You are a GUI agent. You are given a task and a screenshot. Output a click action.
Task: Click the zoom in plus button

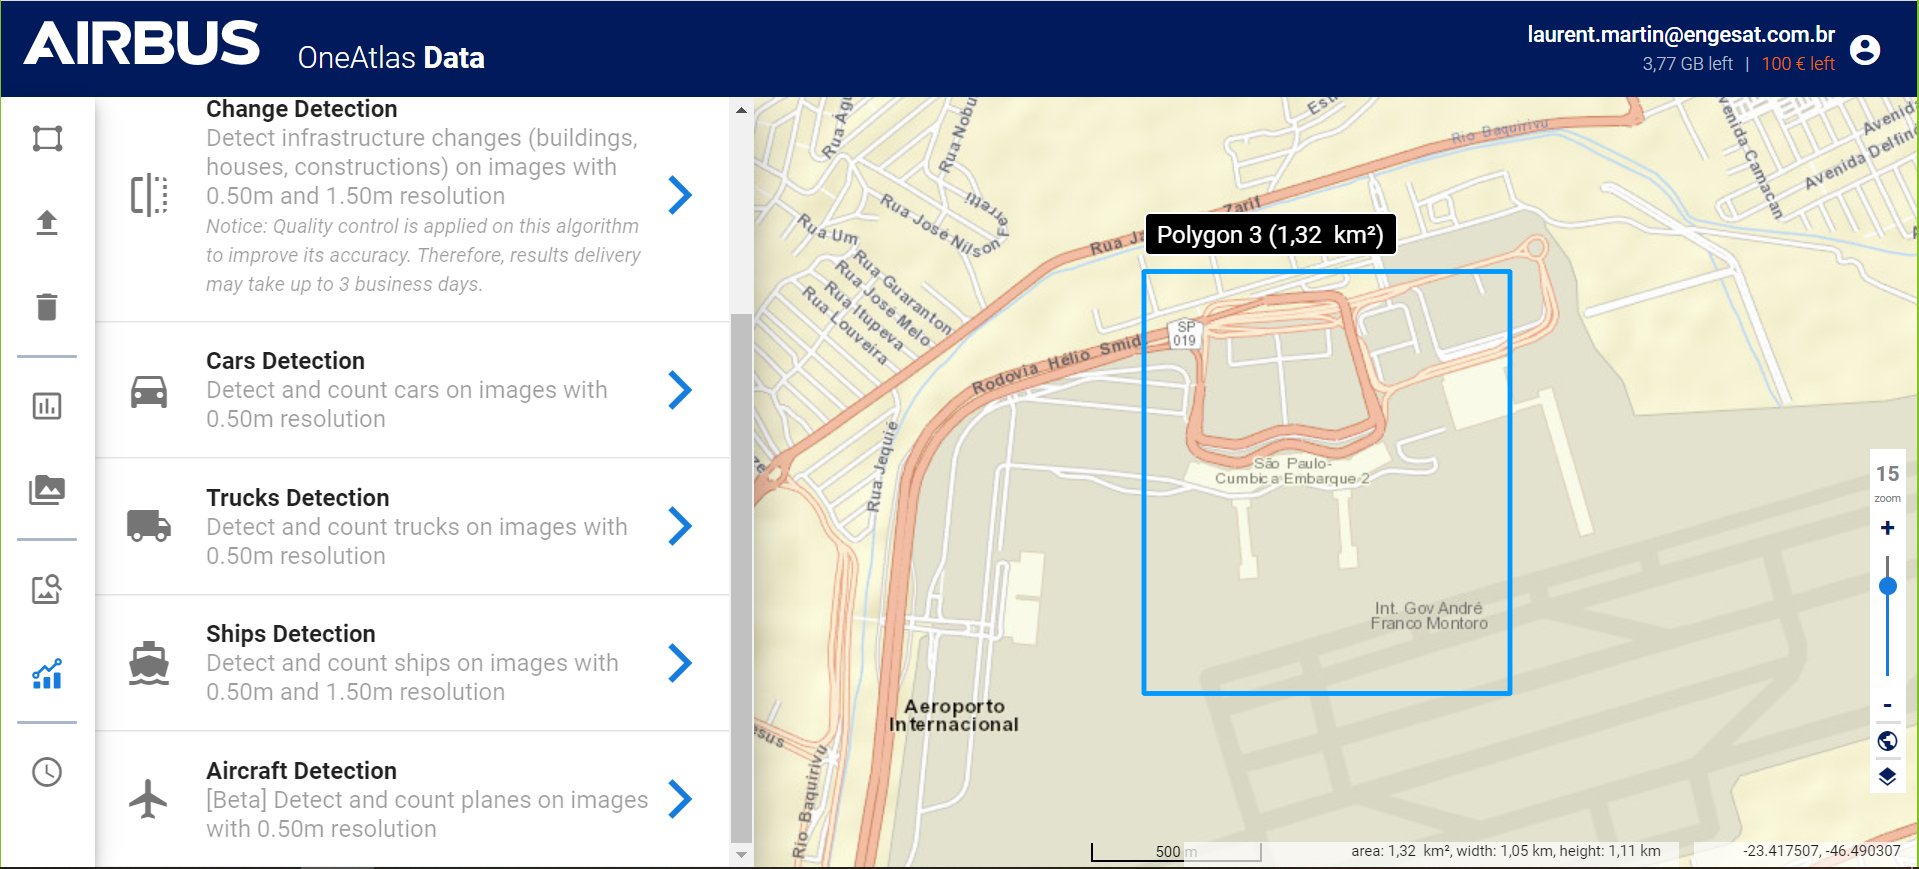click(1887, 528)
